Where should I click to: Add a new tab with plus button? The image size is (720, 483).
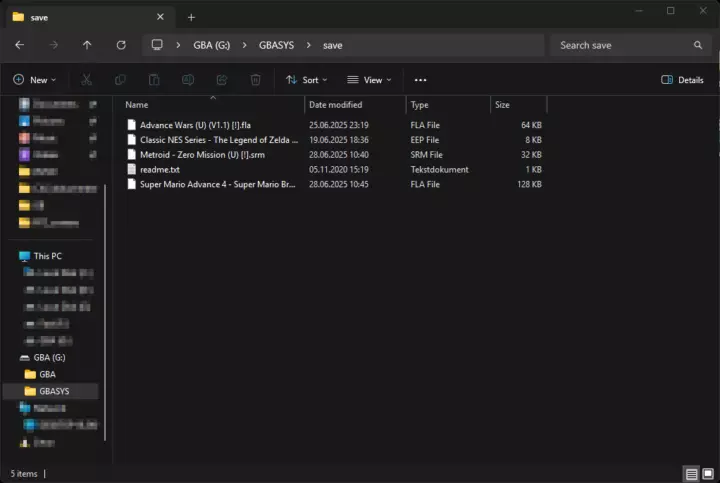tap(191, 17)
